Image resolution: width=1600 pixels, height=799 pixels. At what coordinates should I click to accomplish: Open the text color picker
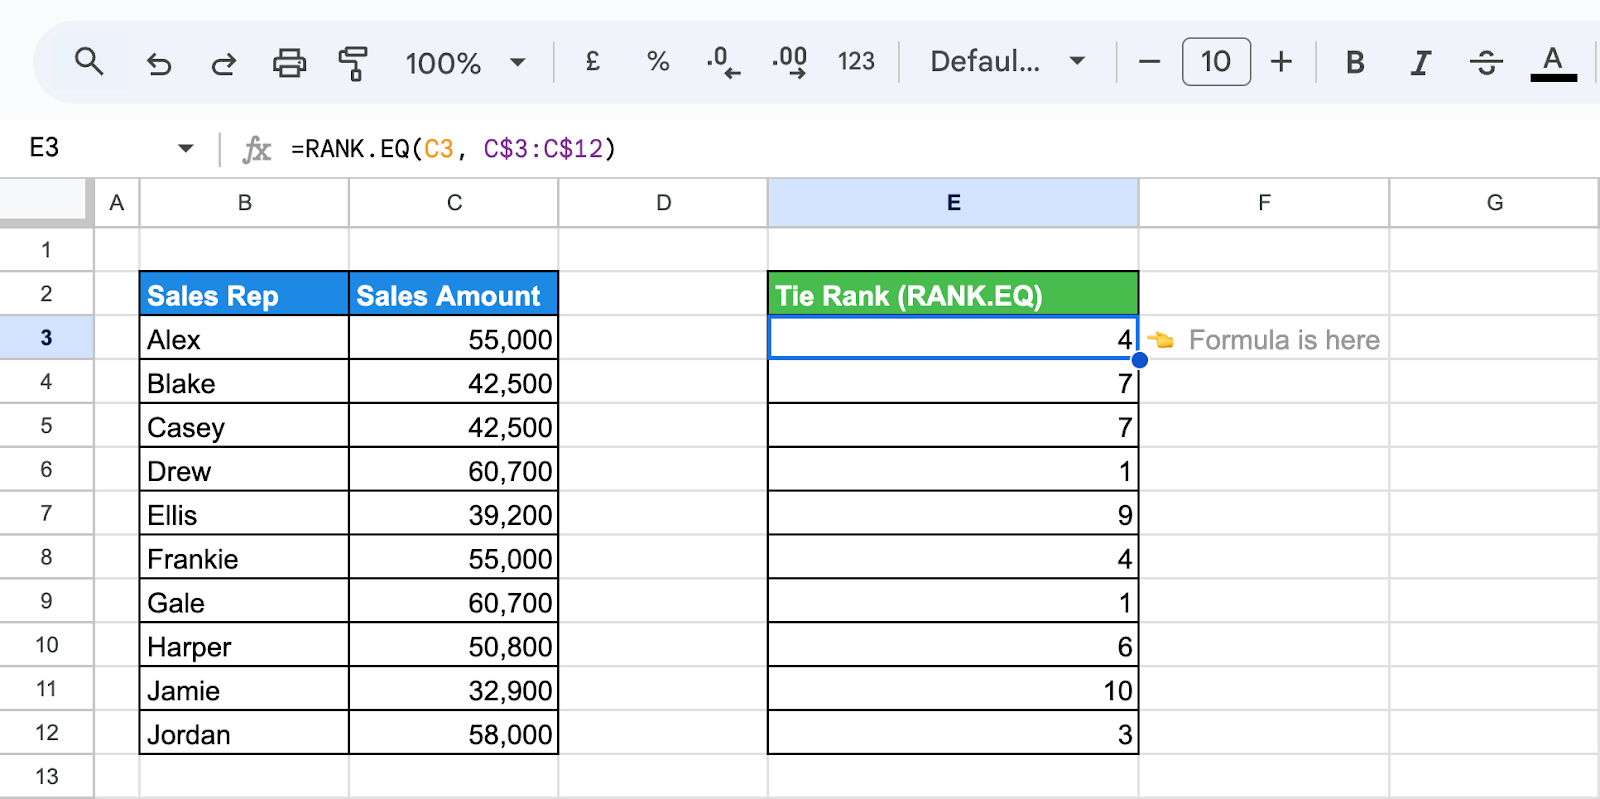(1553, 62)
